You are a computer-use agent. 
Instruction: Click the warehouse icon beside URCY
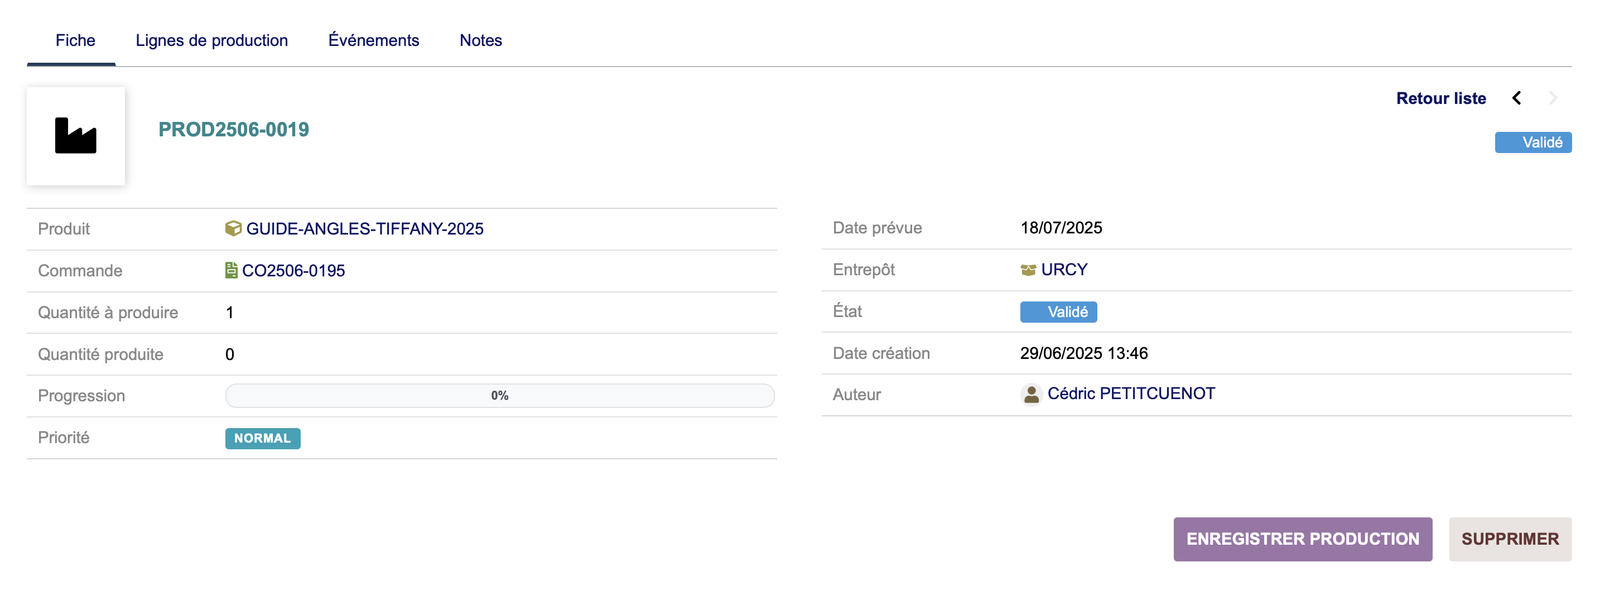point(1028,270)
